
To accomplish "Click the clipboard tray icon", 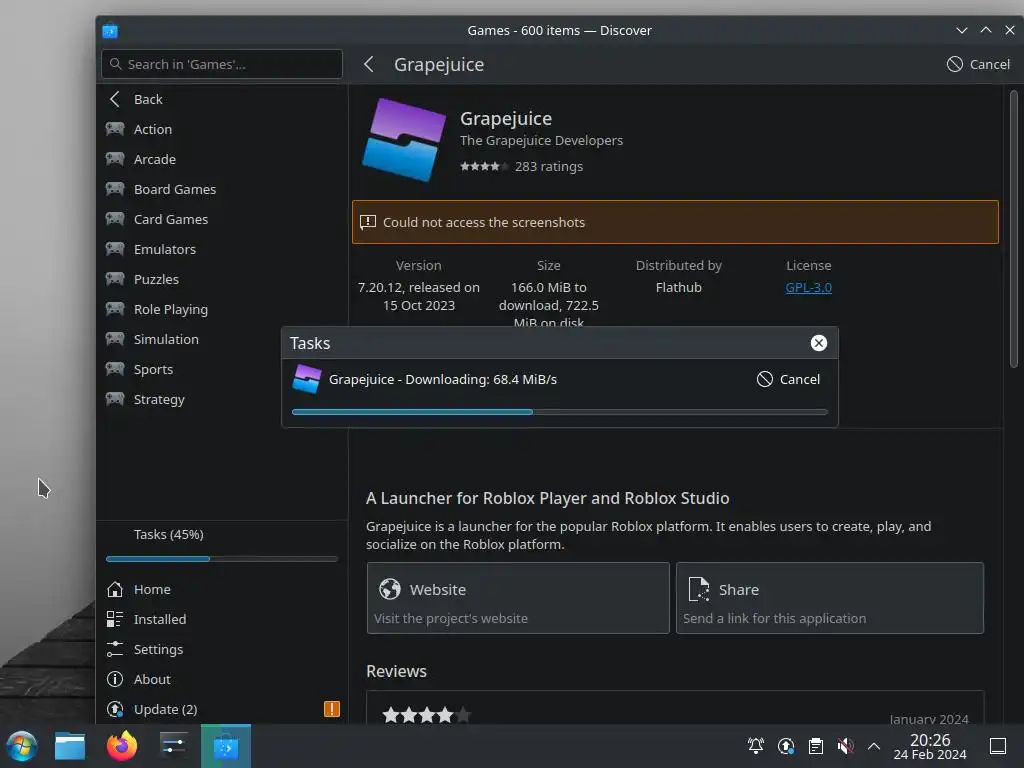I will [816, 746].
